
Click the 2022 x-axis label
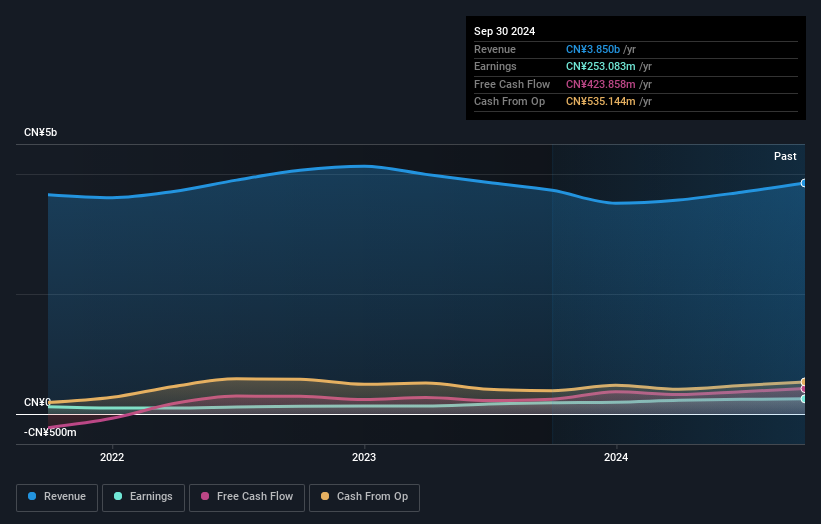pos(112,457)
